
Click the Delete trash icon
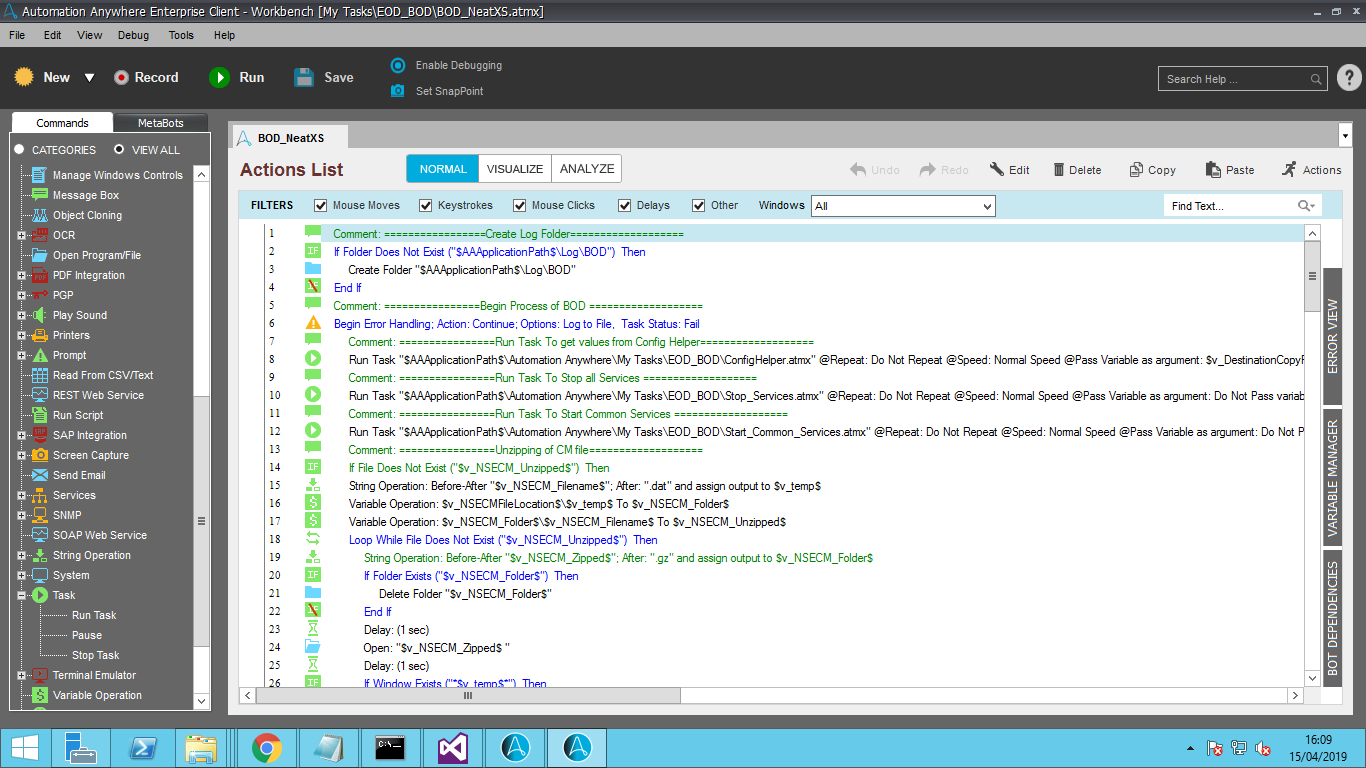(1059, 170)
